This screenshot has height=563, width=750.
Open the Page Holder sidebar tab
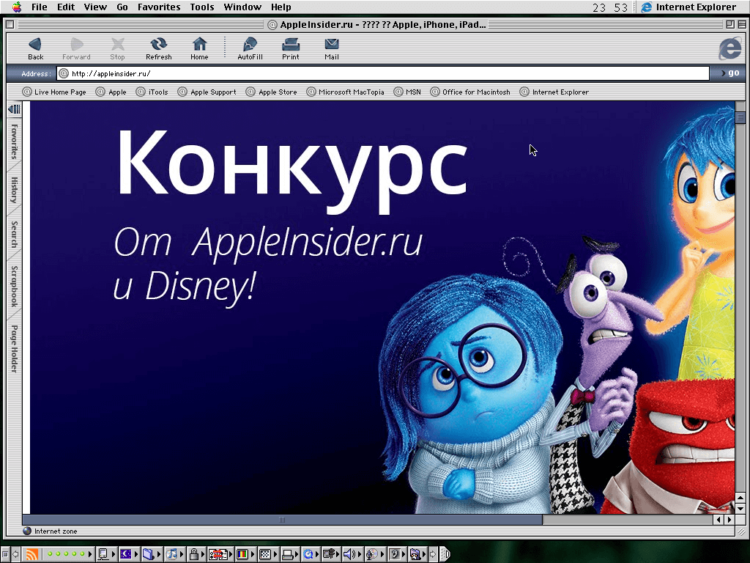point(14,349)
